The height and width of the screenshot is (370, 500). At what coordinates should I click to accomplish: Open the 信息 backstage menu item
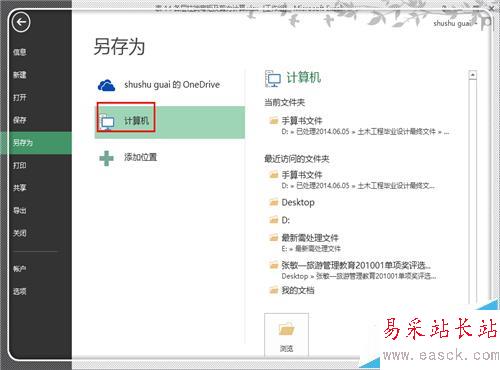tap(20, 52)
